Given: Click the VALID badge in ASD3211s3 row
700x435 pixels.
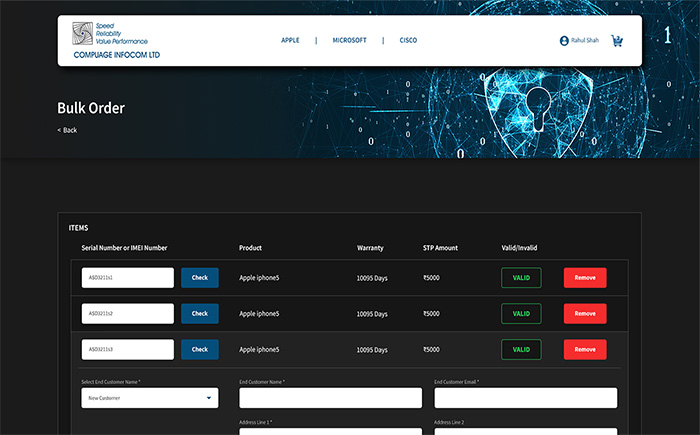Looking at the screenshot, I should 521,349.
